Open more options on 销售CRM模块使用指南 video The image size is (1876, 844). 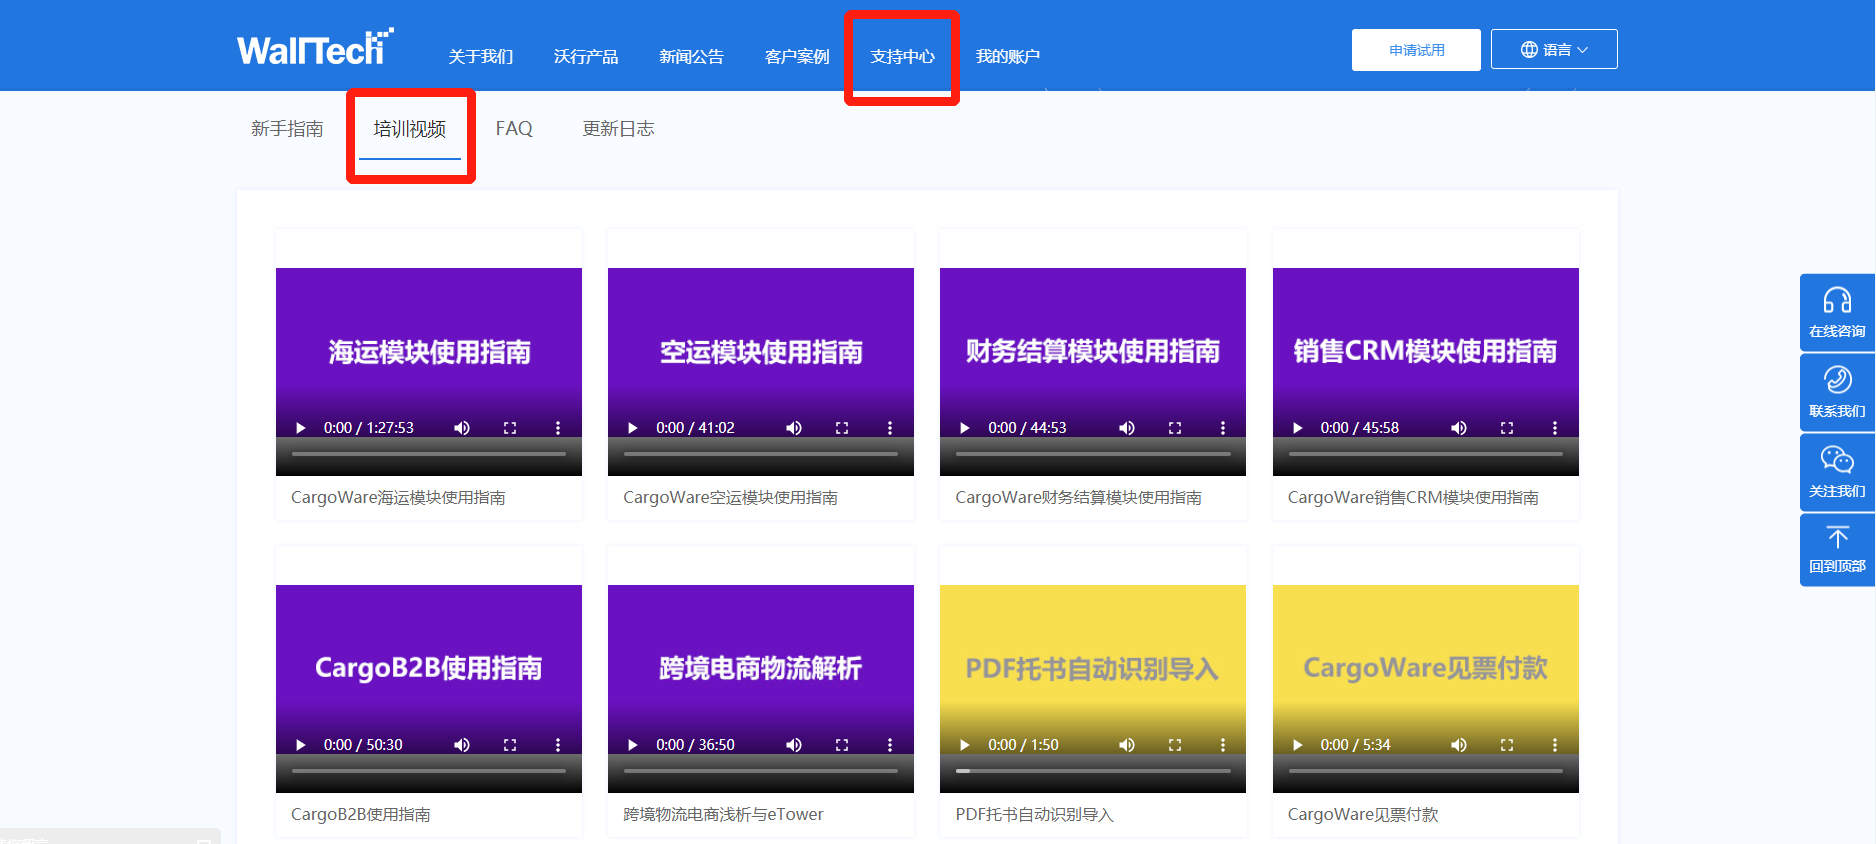(1554, 428)
